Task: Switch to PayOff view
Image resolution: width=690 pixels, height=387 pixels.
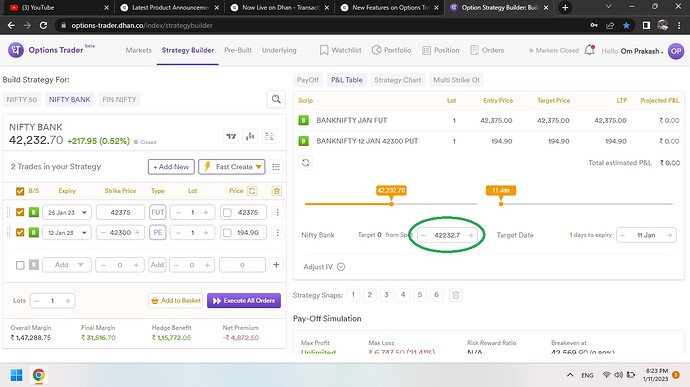Action: 308,80
